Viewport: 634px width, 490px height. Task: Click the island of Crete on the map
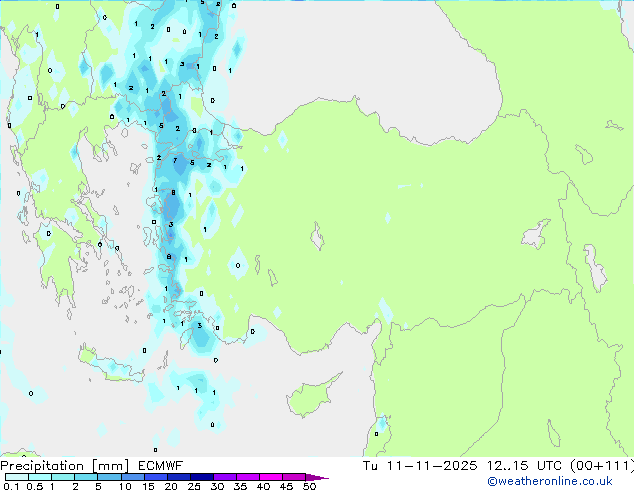110,366
